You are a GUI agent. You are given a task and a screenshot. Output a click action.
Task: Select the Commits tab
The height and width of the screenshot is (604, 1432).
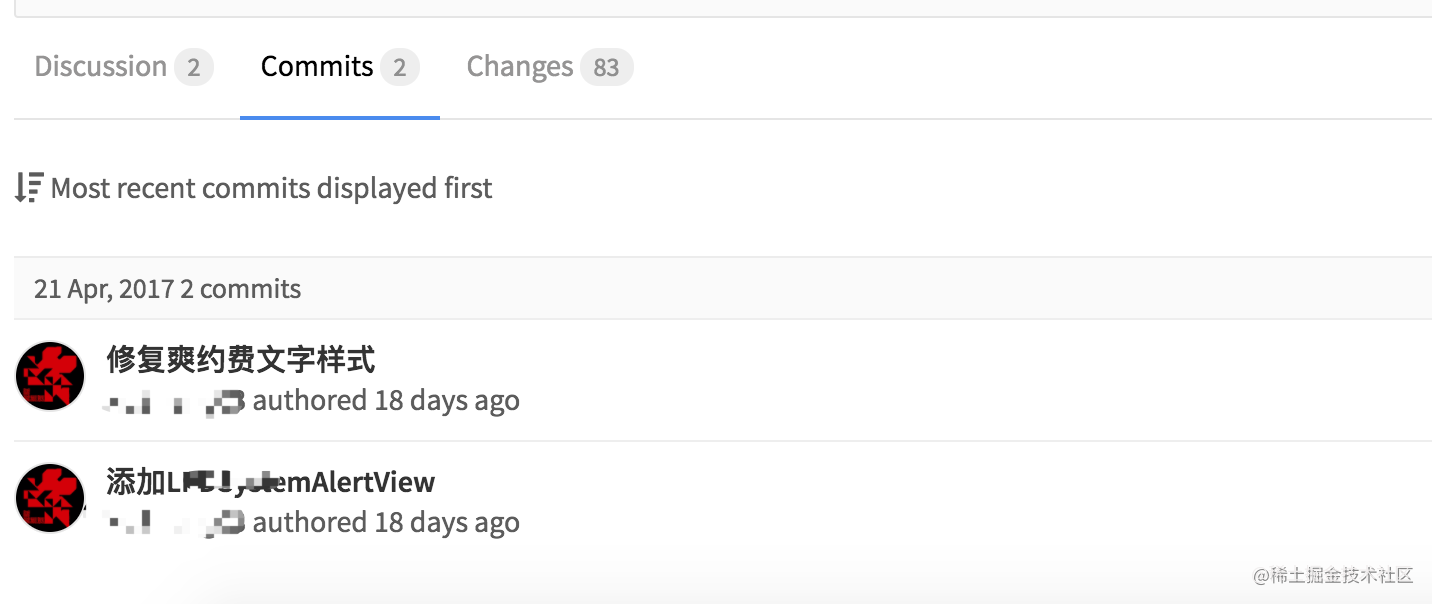pos(340,67)
